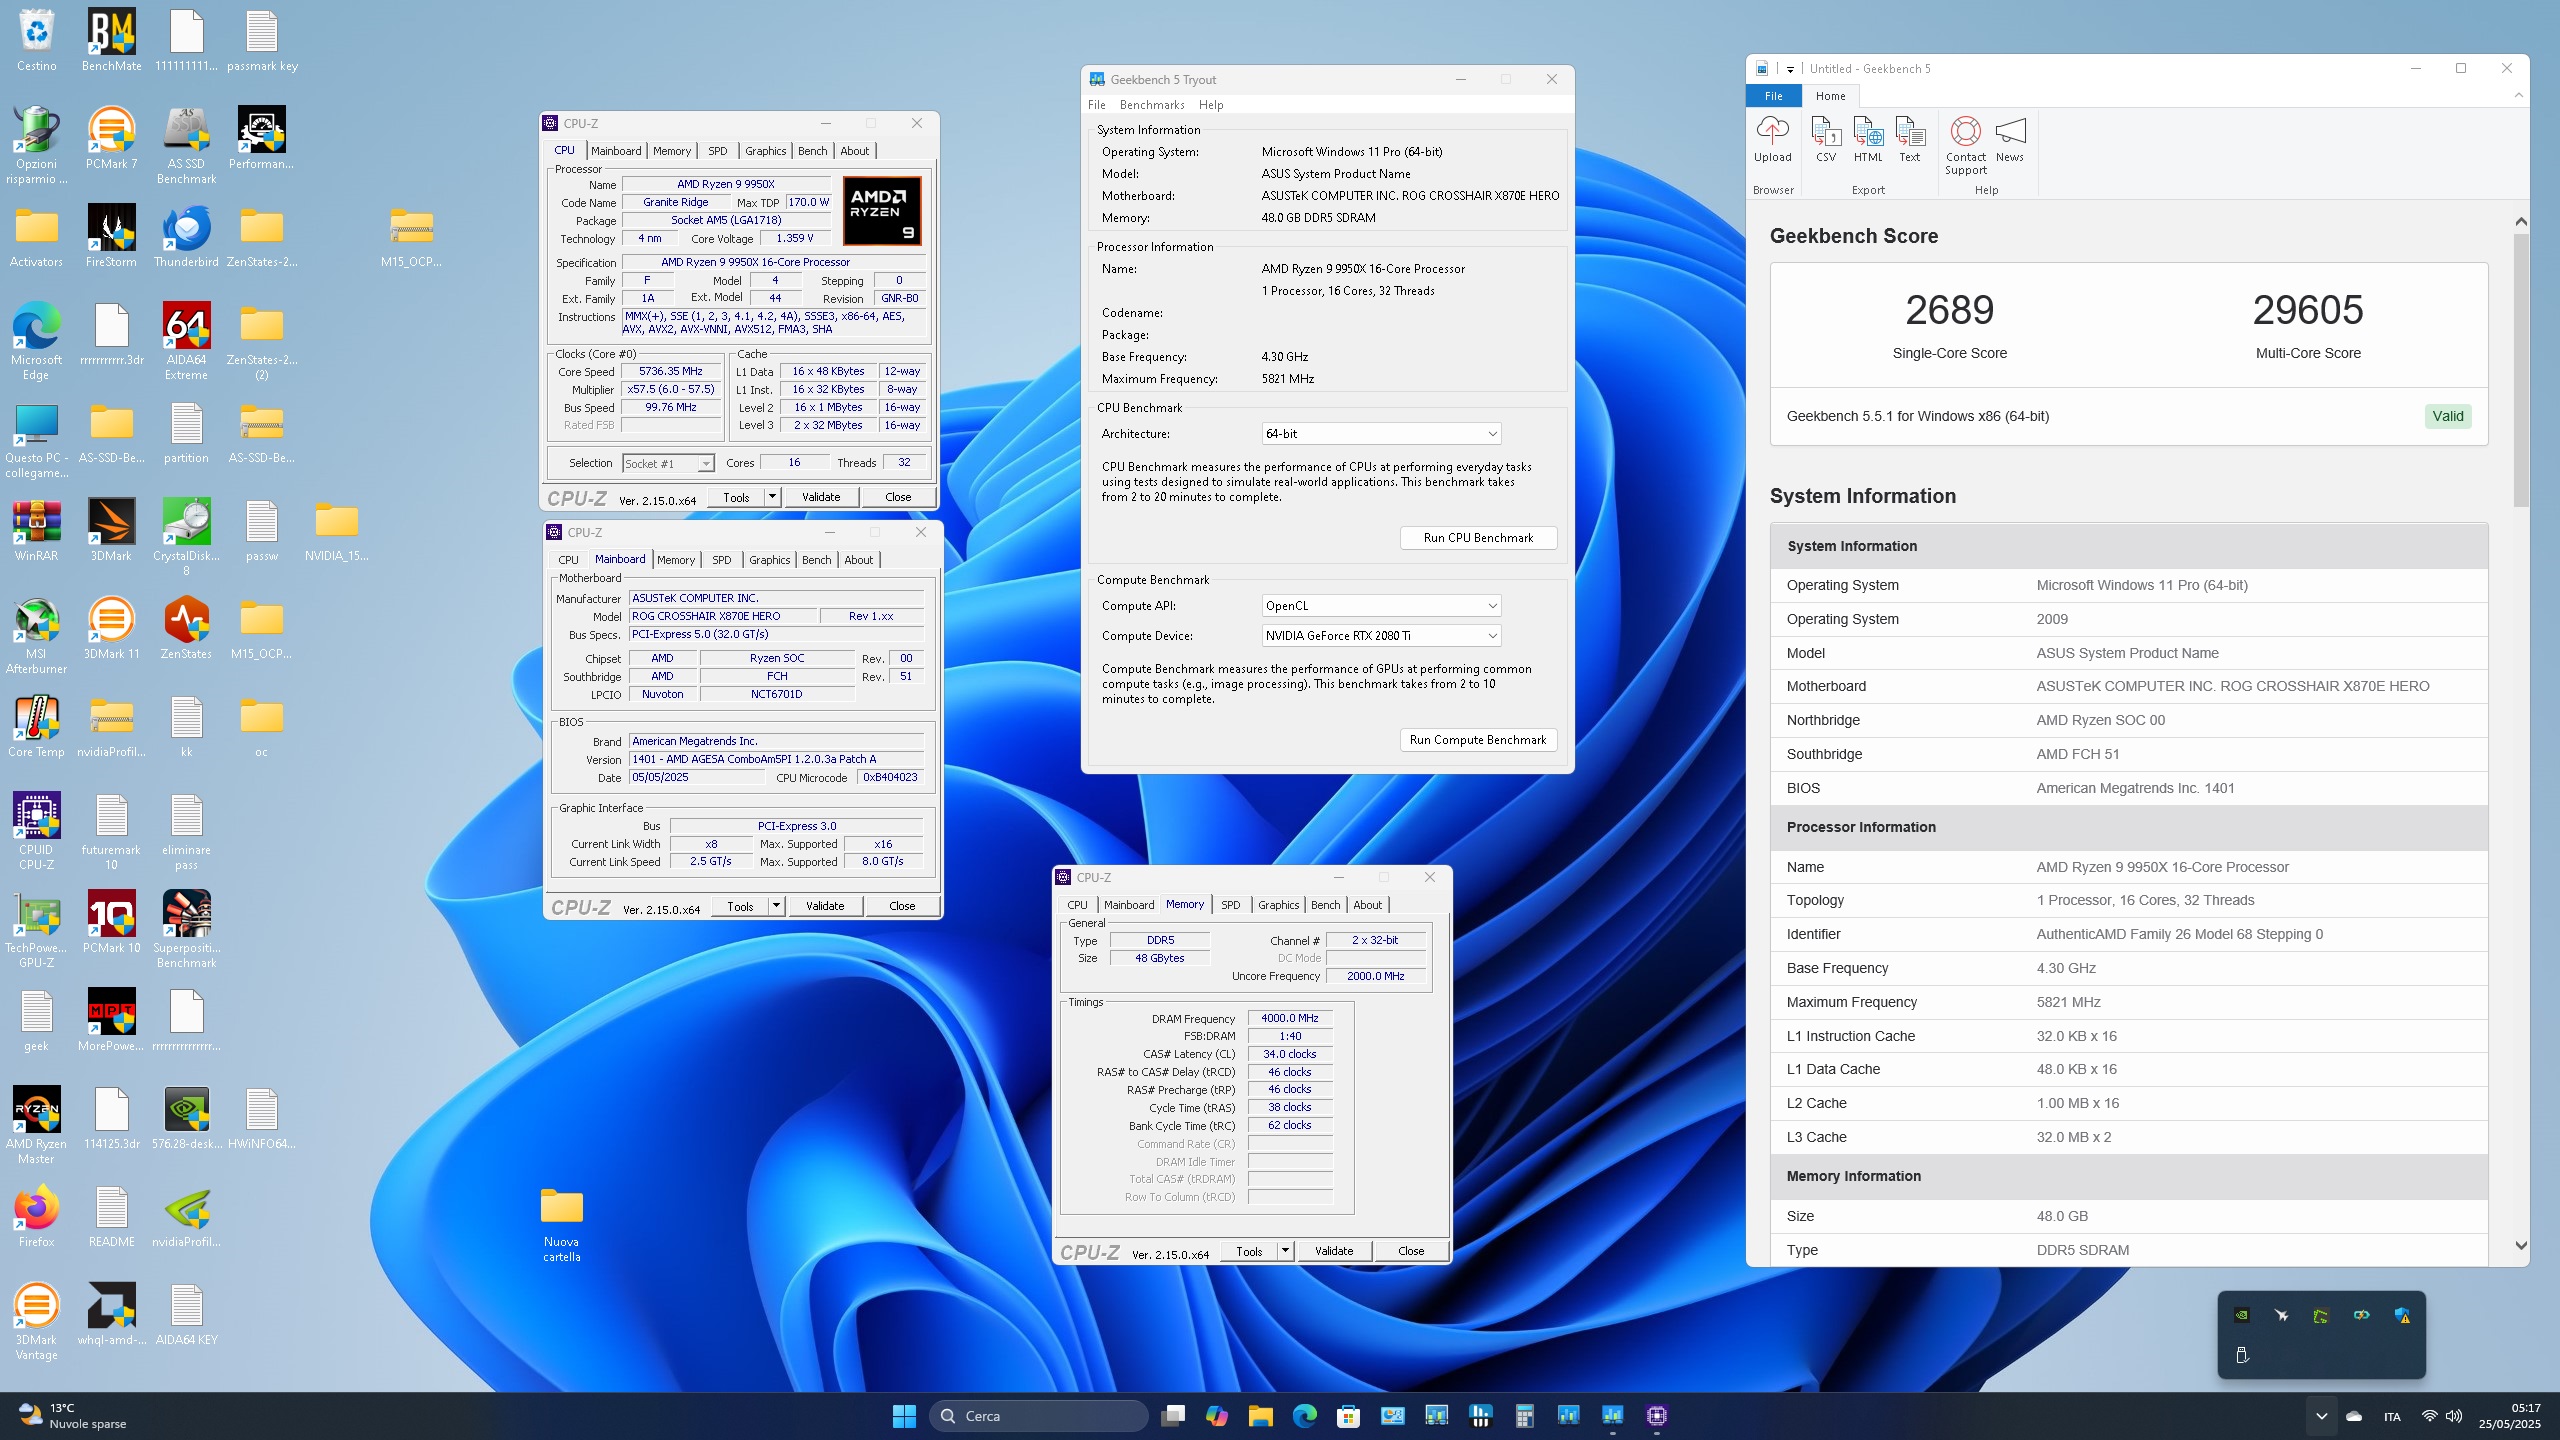Screen dimensions: 2560x1440
Task: Select AS SSD Benchmark desktop icon
Action: pyautogui.click(x=186, y=146)
